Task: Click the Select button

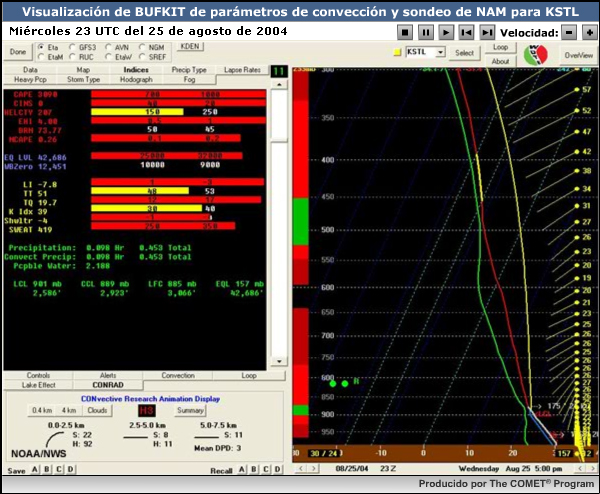Action: tap(465, 53)
